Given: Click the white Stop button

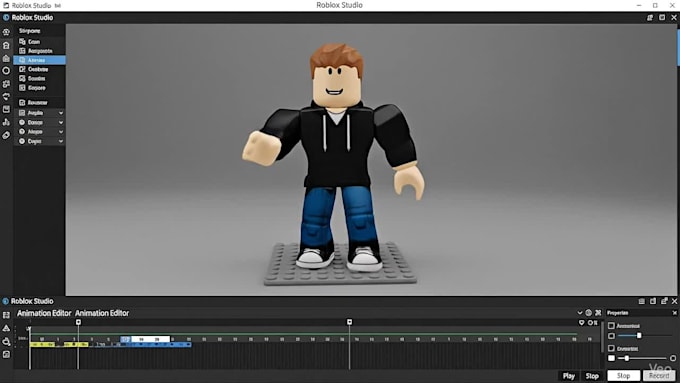Looking at the screenshot, I should [x=623, y=376].
